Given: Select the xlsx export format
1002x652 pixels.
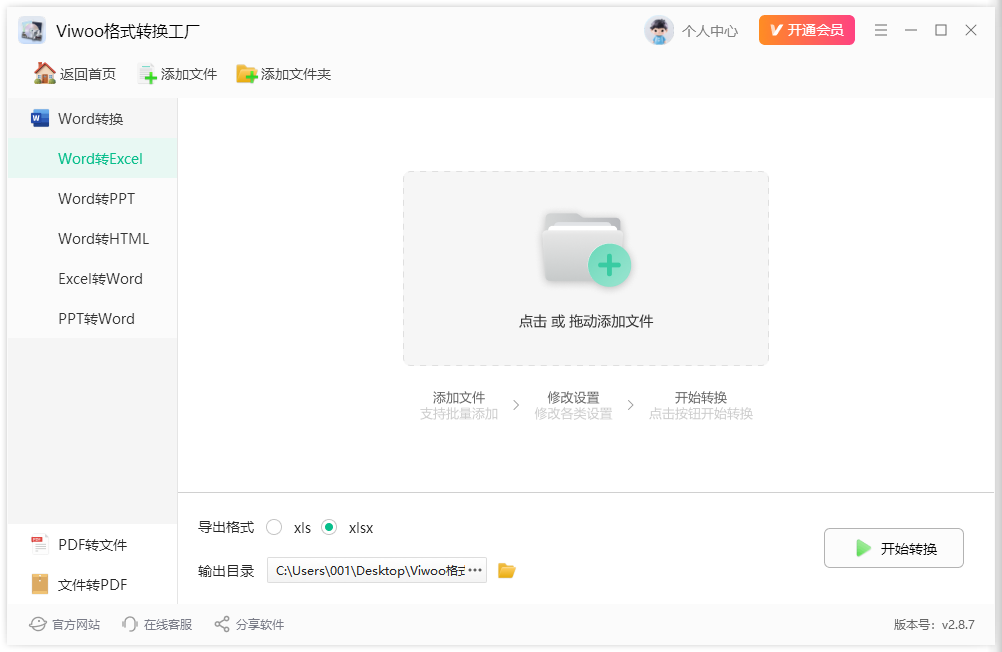Looking at the screenshot, I should click(x=329, y=527).
